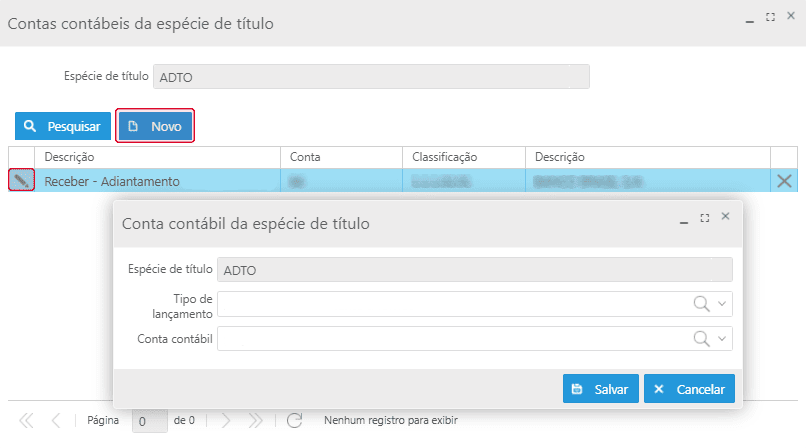
Task: Refresh the grid with the reload icon
Action: point(294,421)
